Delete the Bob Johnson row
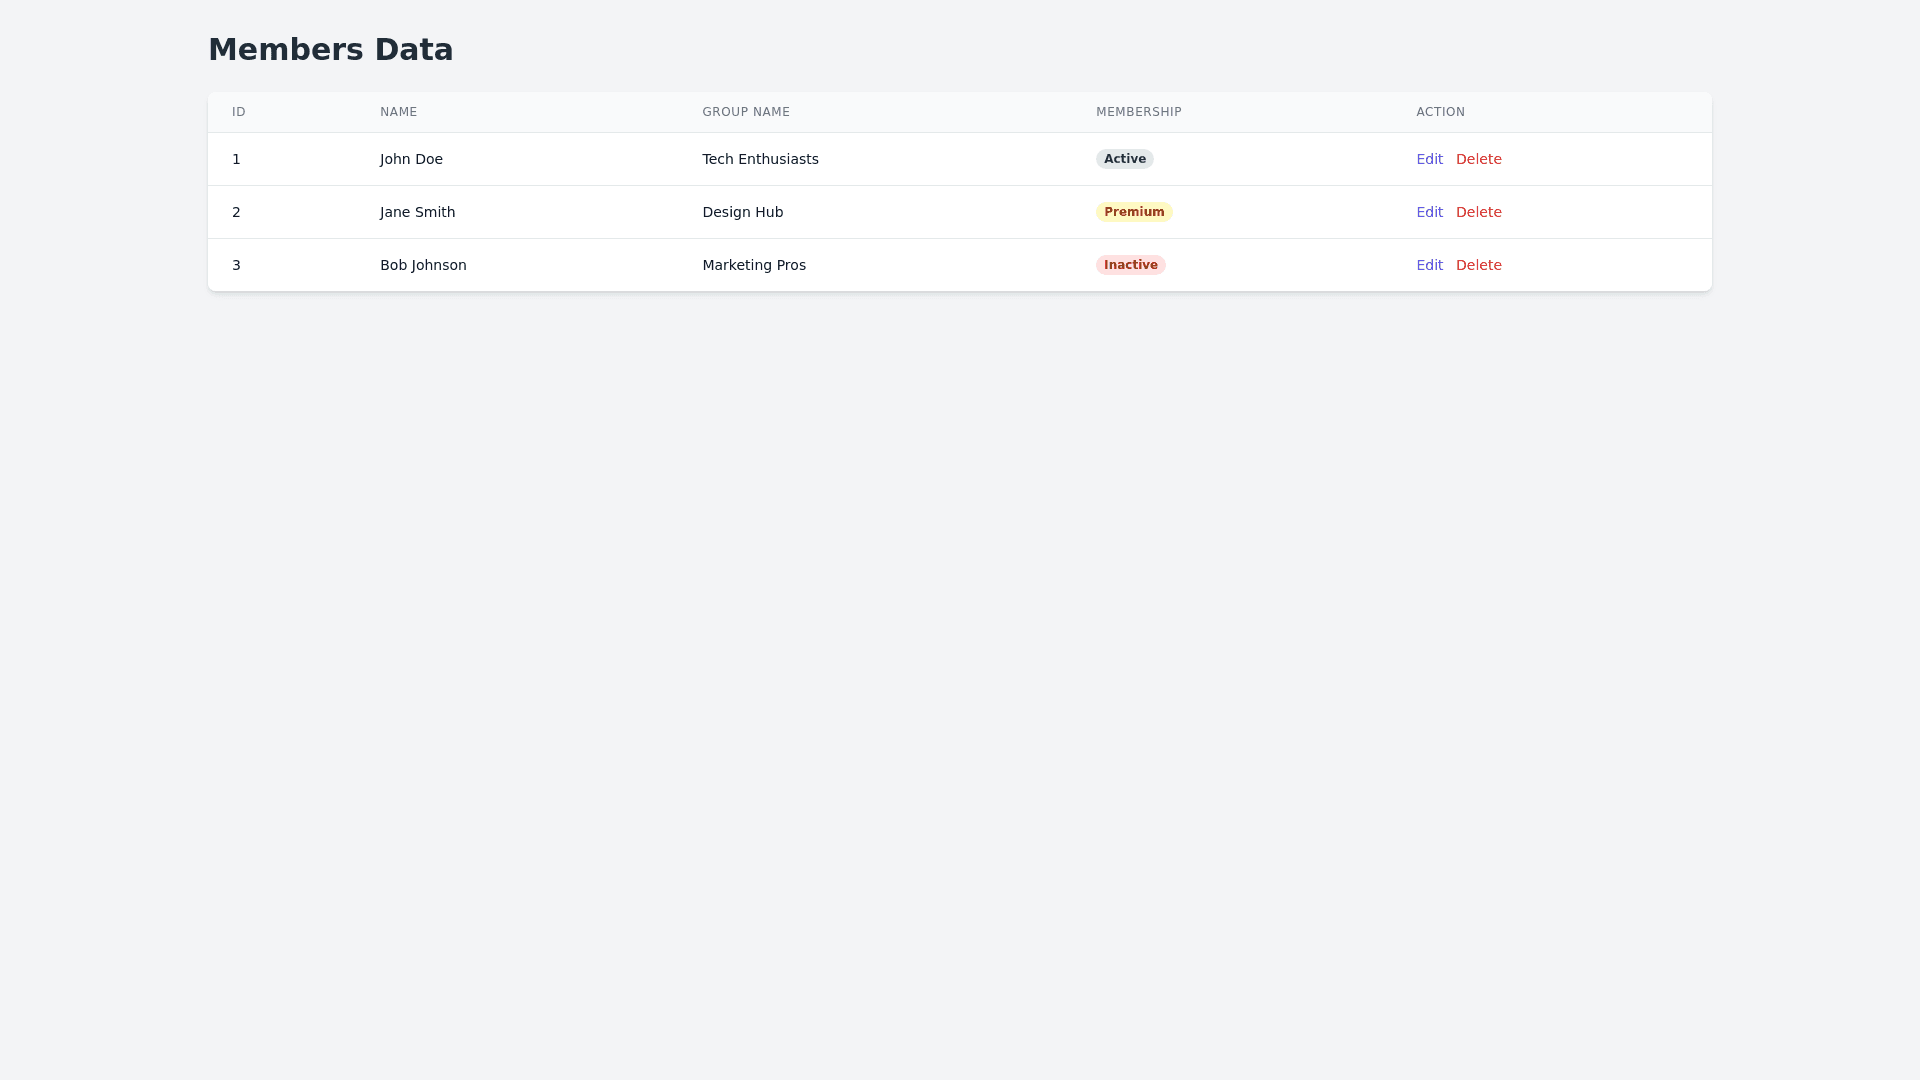The image size is (1920, 1080). click(1478, 265)
